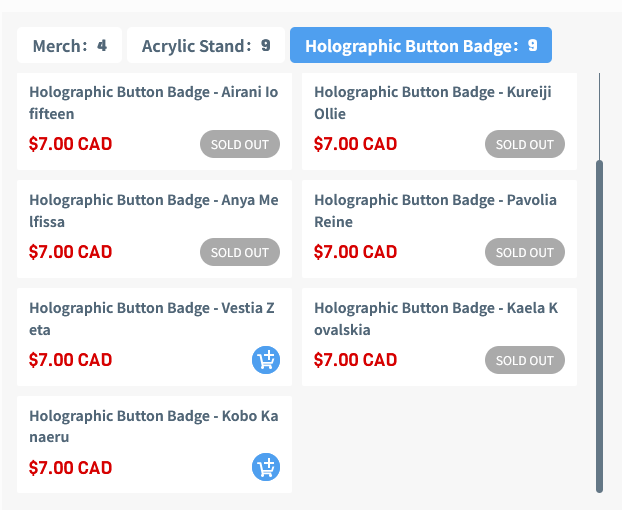This screenshot has width=622, height=510.
Task: Switch to the Merch tab
Action: point(69,45)
